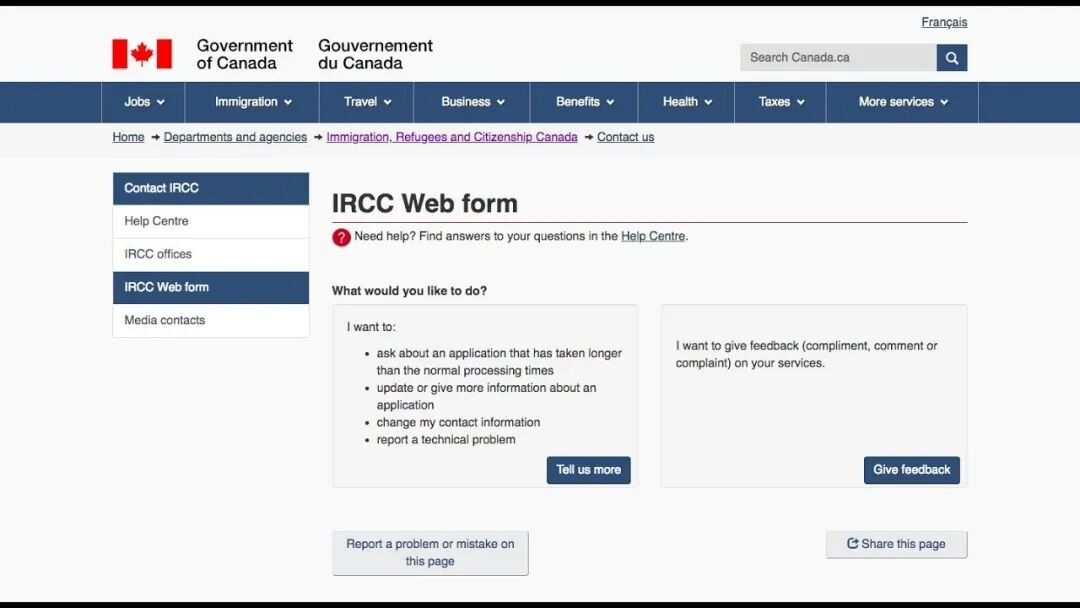1080x608 pixels.
Task: Click the Share this page button
Action: (896, 544)
